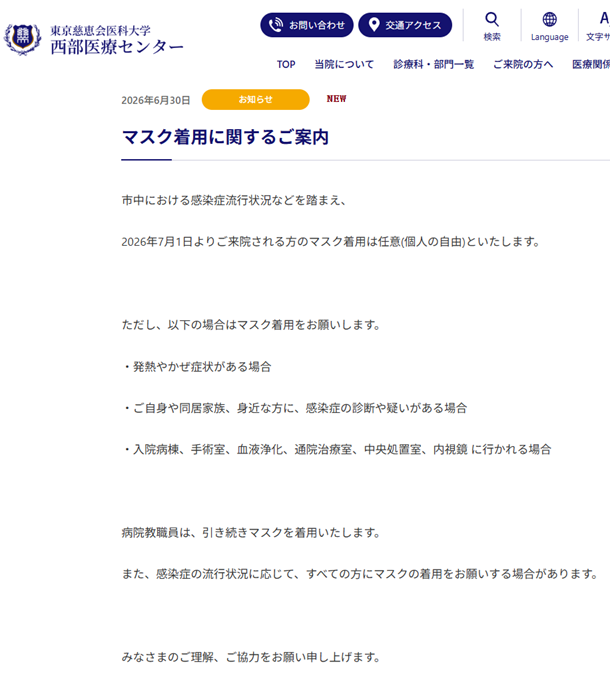Open the Language label under the globe
The width and height of the screenshot is (610, 676).
click(x=550, y=37)
